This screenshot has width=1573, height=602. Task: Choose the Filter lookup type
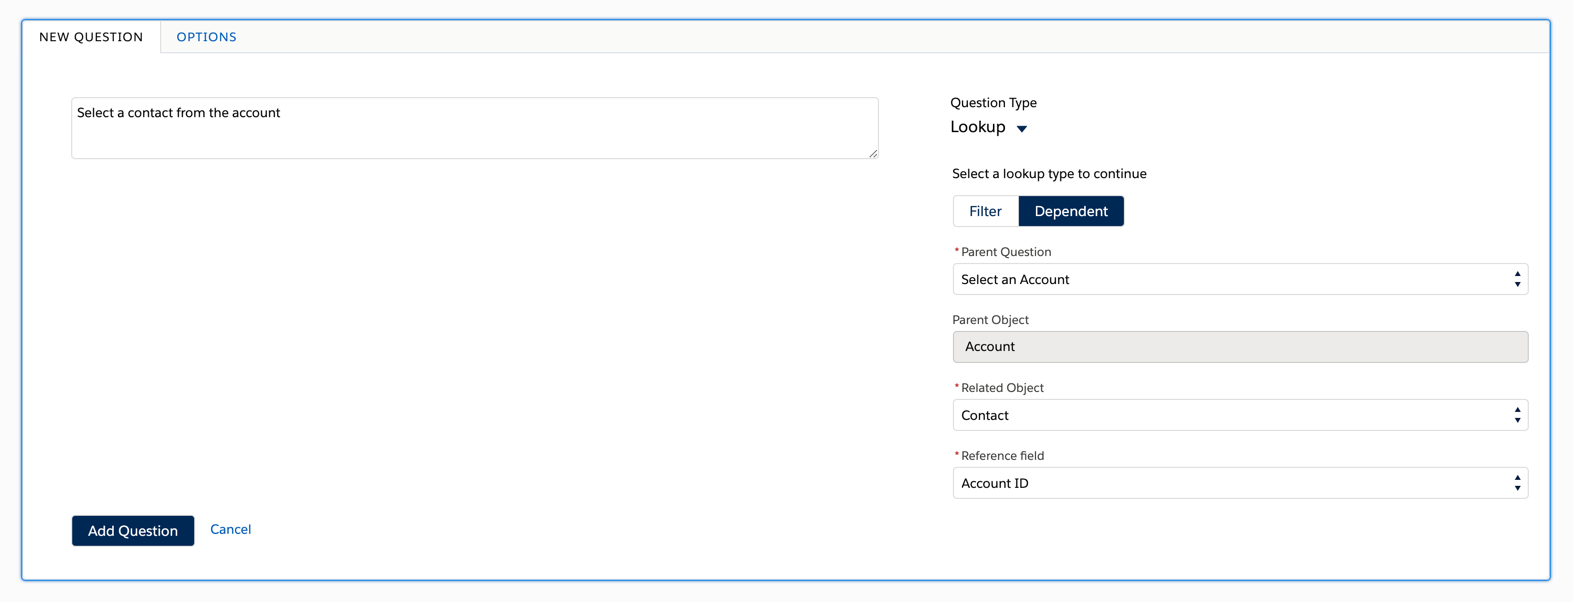(x=985, y=211)
